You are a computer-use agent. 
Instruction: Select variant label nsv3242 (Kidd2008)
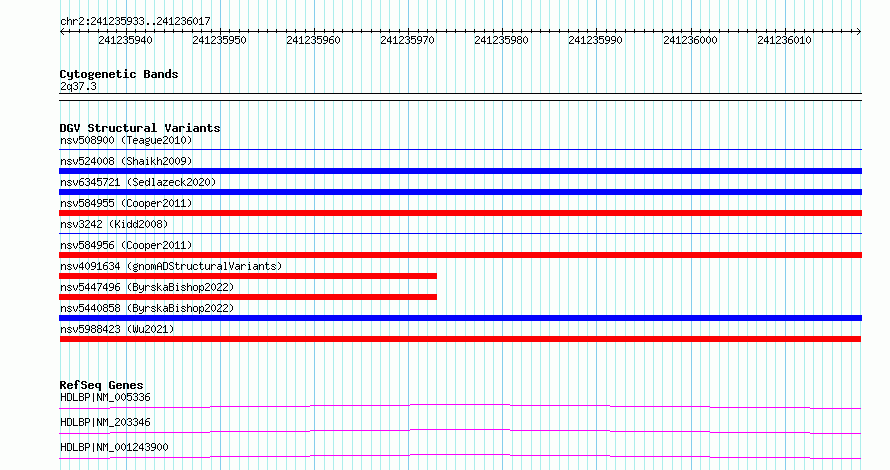[x=114, y=224]
